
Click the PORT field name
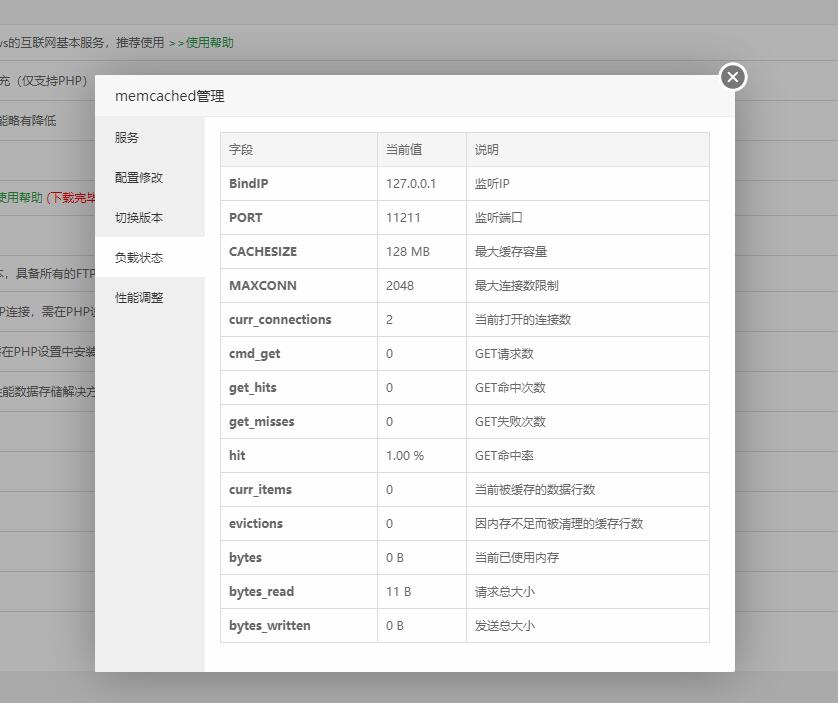pos(246,218)
